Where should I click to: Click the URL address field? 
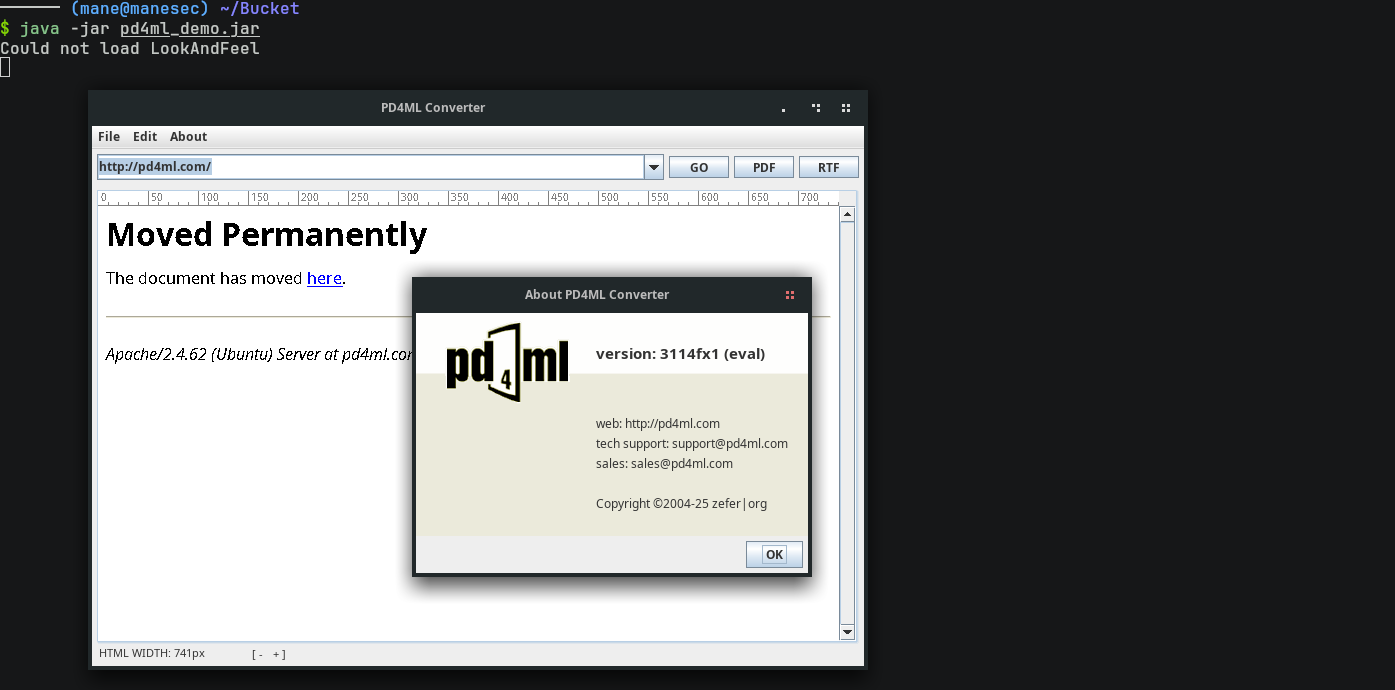(x=371, y=167)
